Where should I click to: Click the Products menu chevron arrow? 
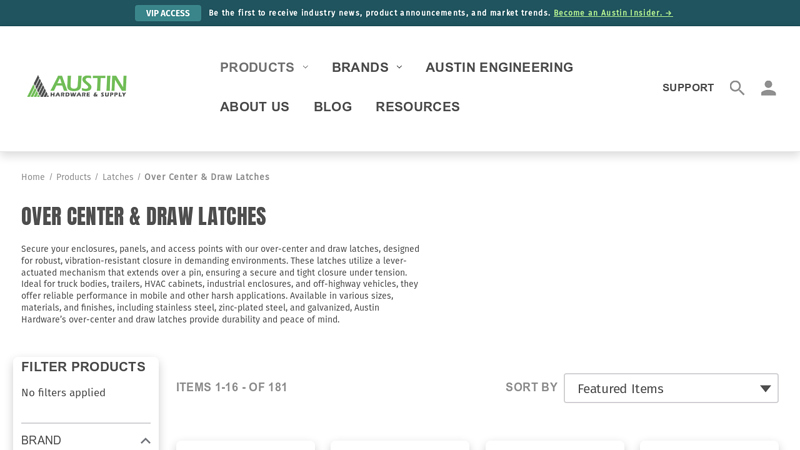pyautogui.click(x=306, y=67)
